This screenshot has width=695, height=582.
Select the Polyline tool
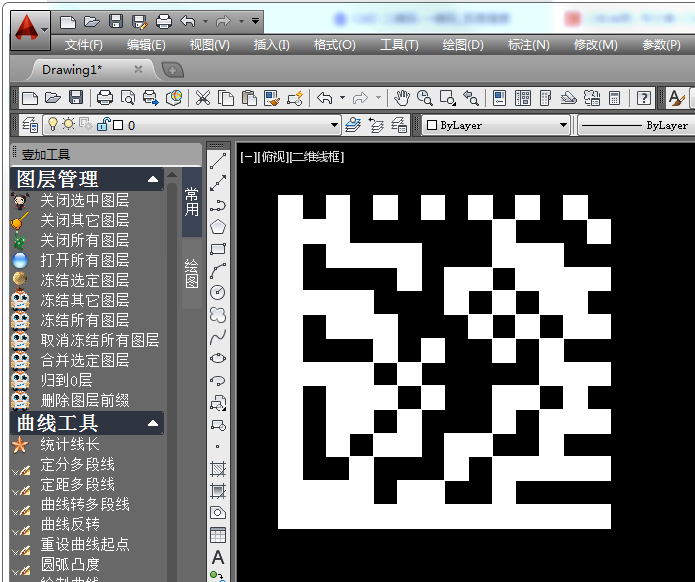pos(218,205)
